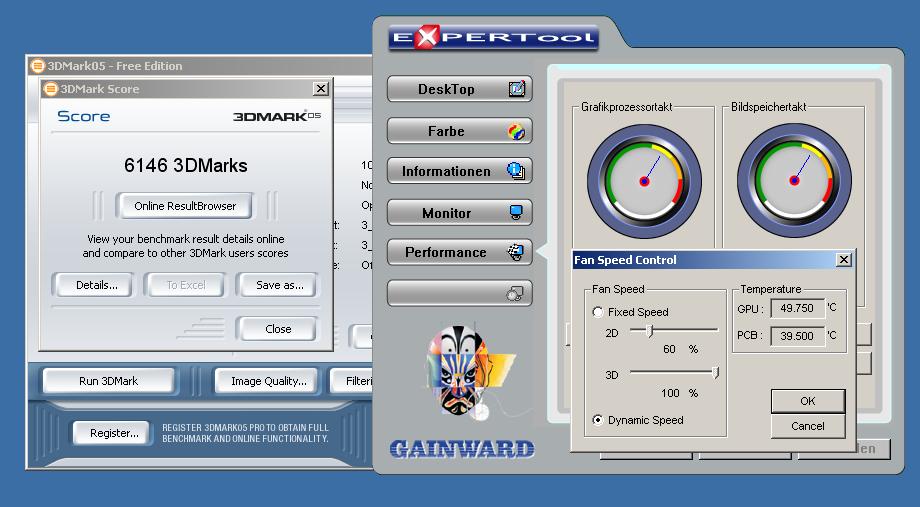
Task: Click the Informationen blue info icon
Action: point(516,171)
